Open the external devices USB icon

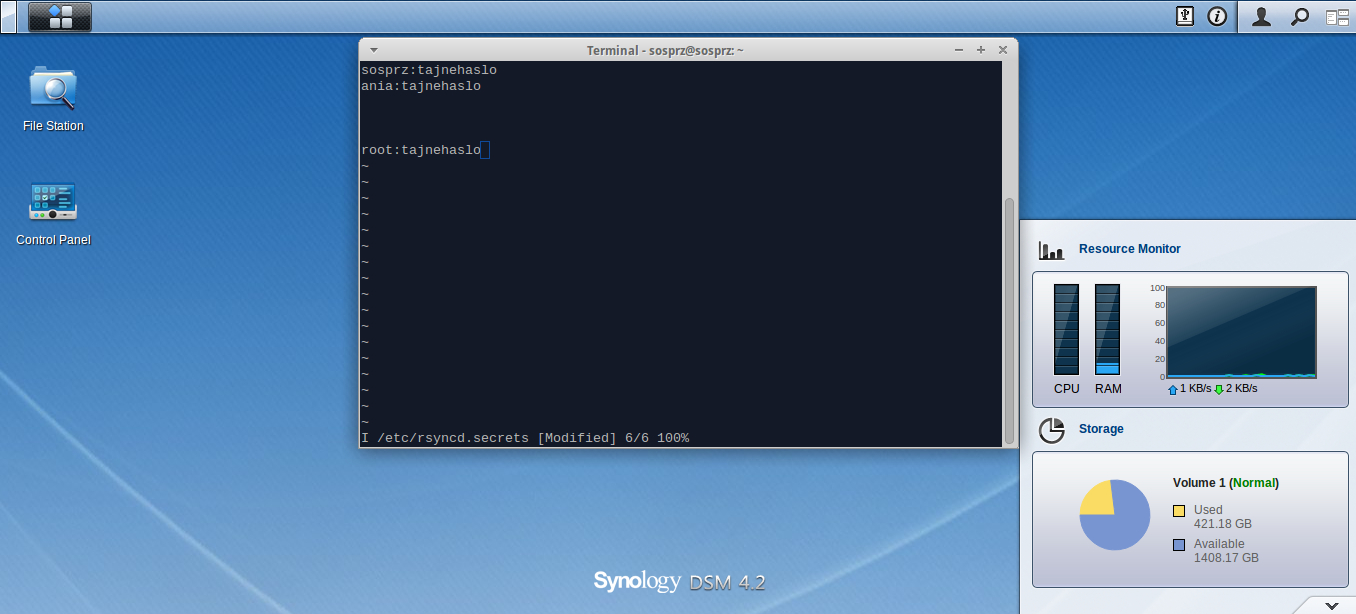coord(1184,16)
